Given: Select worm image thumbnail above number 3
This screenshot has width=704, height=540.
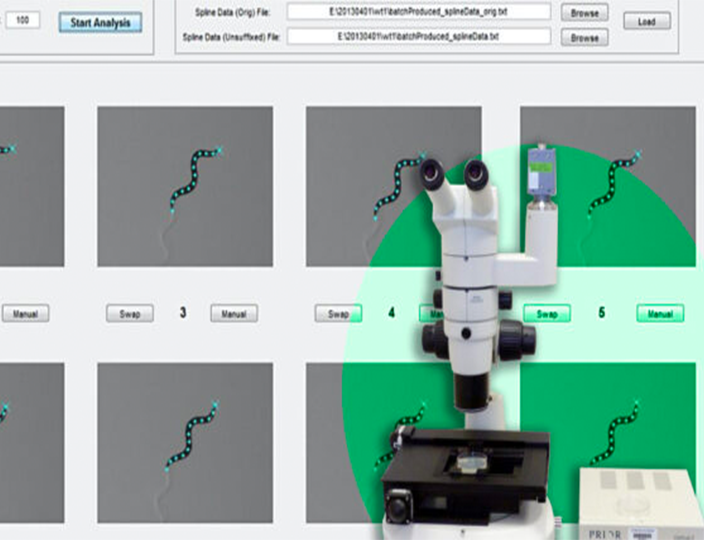Looking at the screenshot, I should (185, 186).
